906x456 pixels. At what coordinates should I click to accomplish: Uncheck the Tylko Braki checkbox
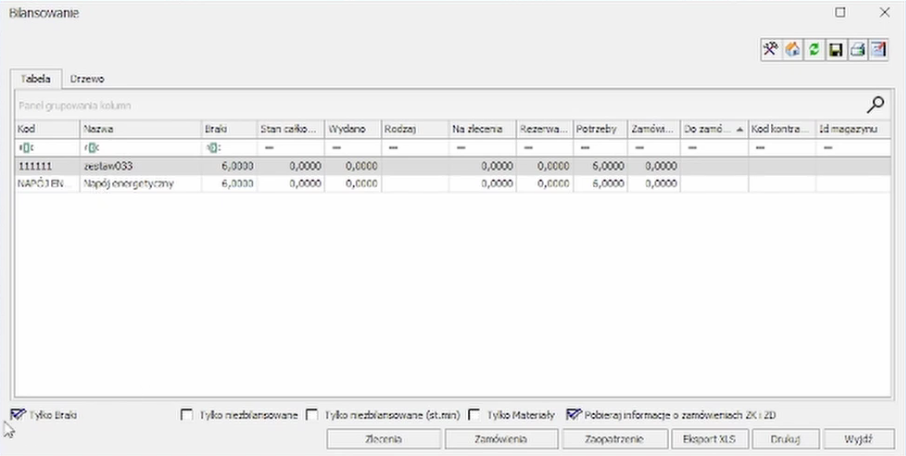tap(18, 414)
